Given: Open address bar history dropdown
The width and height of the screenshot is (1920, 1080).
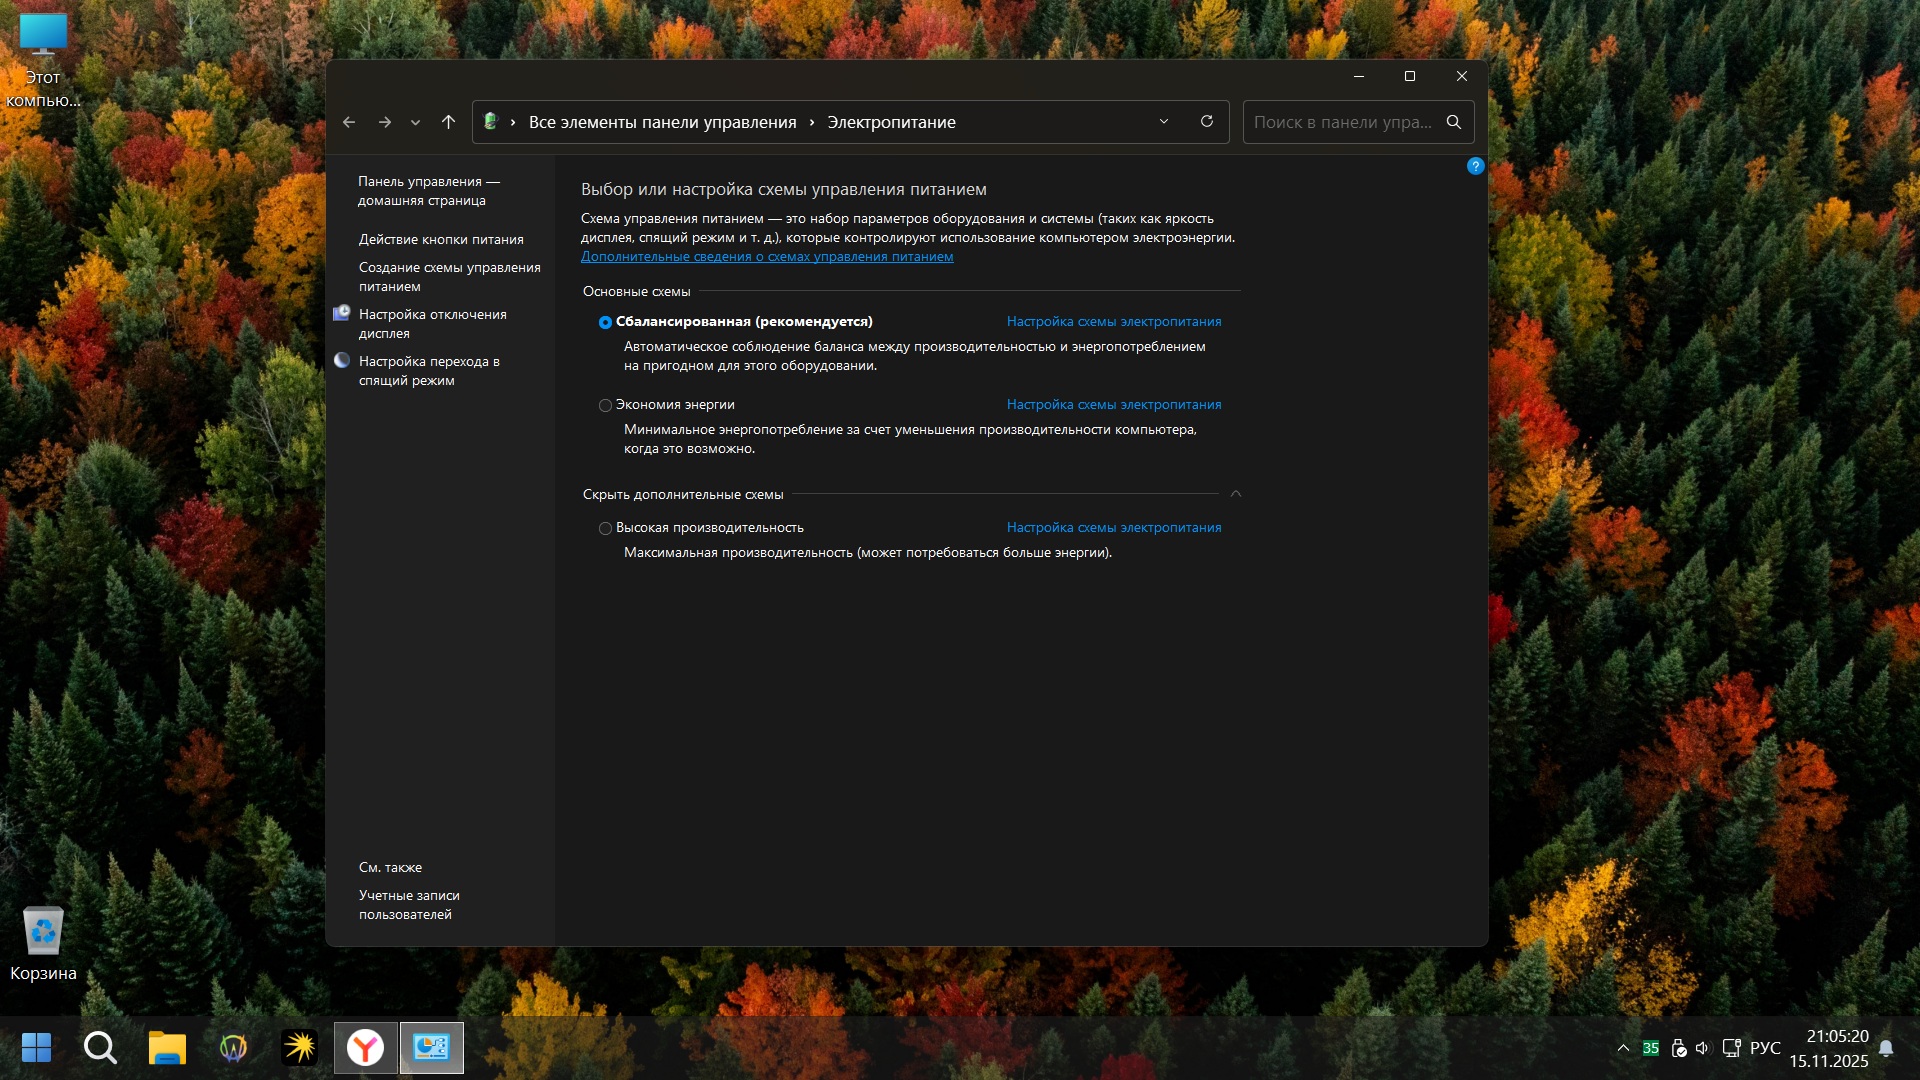Looking at the screenshot, I should [x=1164, y=122].
